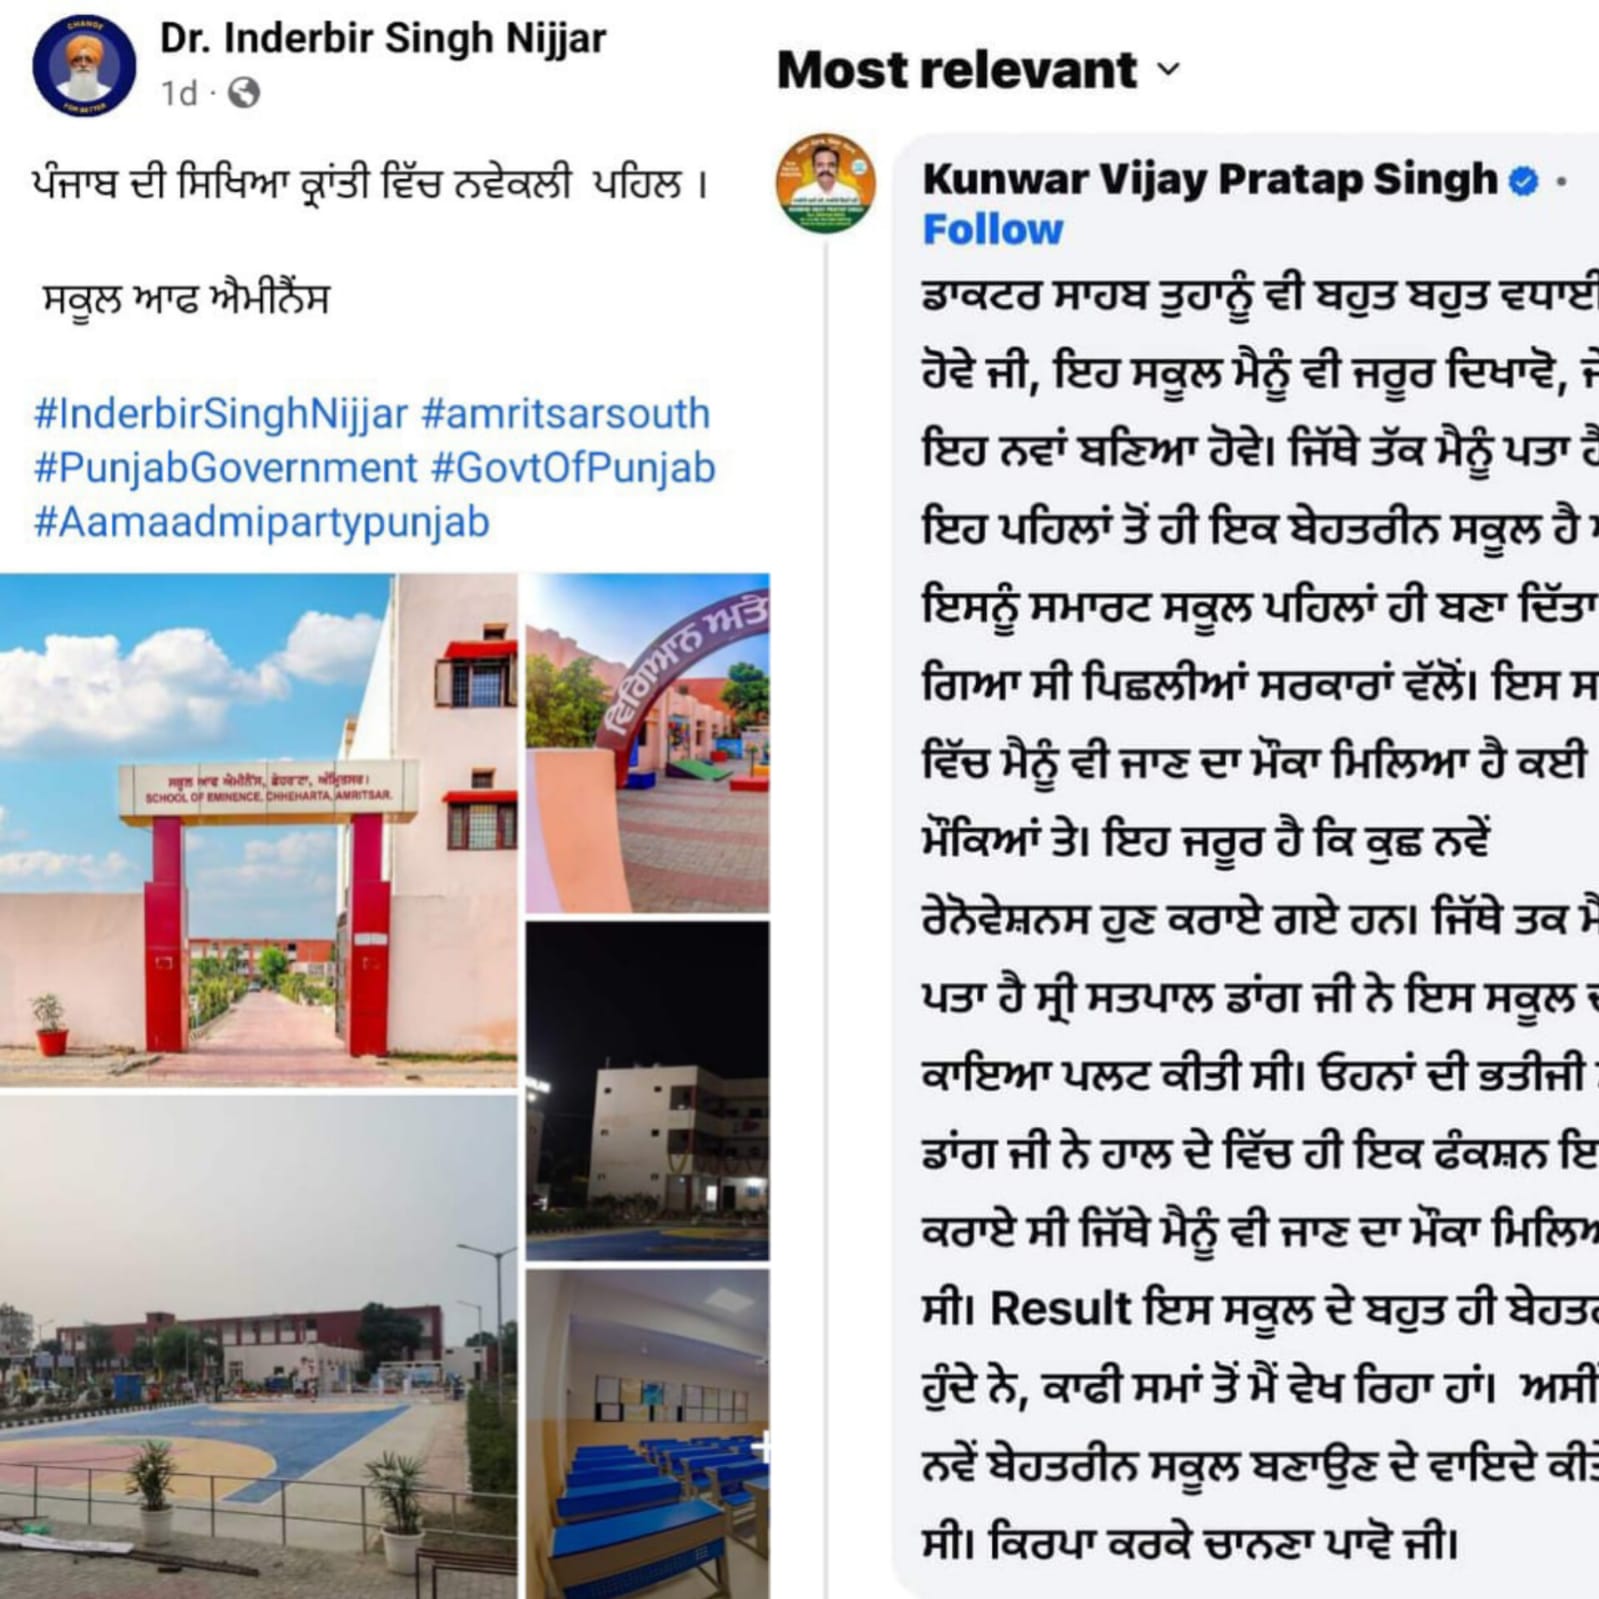Open Kunwar Vijay Pratap Singh's name link
This screenshot has height=1599, width=1599.
tap(1210, 179)
